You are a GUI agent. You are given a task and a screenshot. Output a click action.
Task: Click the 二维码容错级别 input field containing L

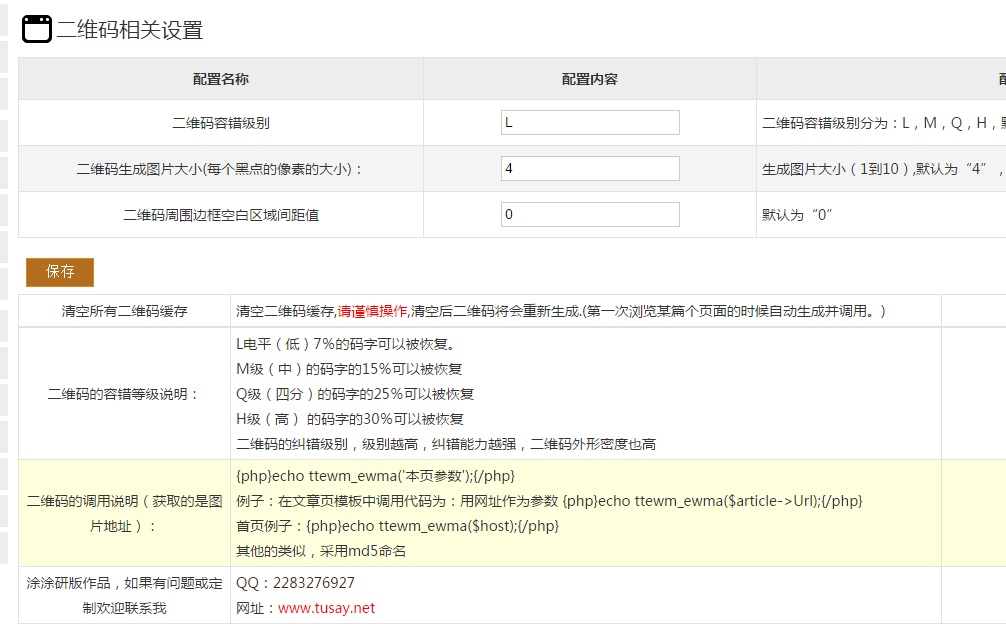590,122
